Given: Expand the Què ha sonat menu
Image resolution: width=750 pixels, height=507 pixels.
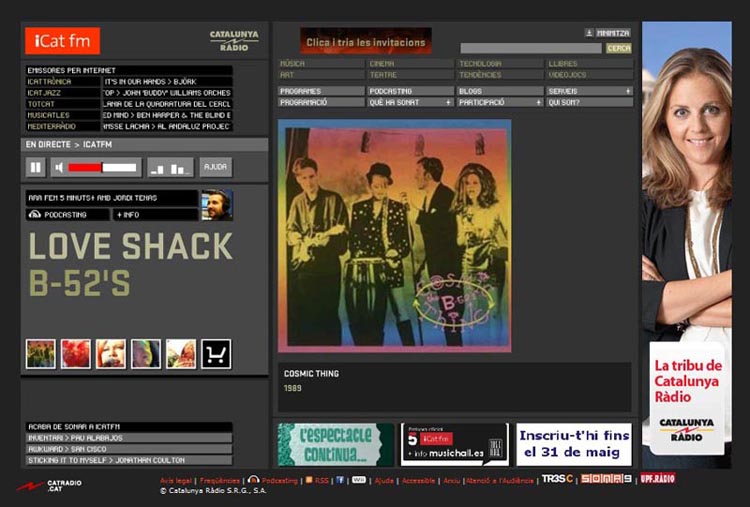Looking at the screenshot, I should (x=410, y=102).
